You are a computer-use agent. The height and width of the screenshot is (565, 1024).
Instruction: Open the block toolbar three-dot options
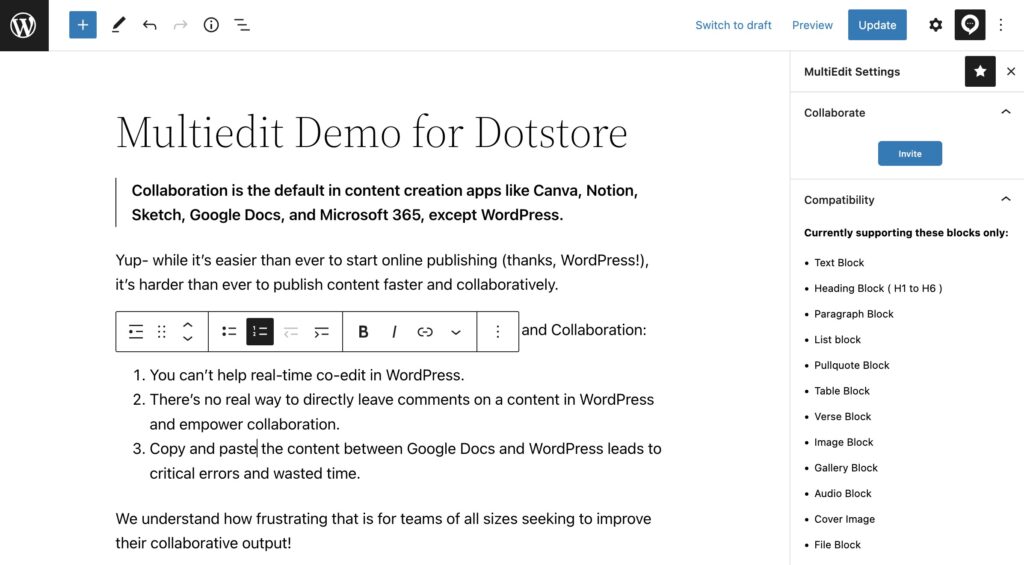tap(498, 332)
